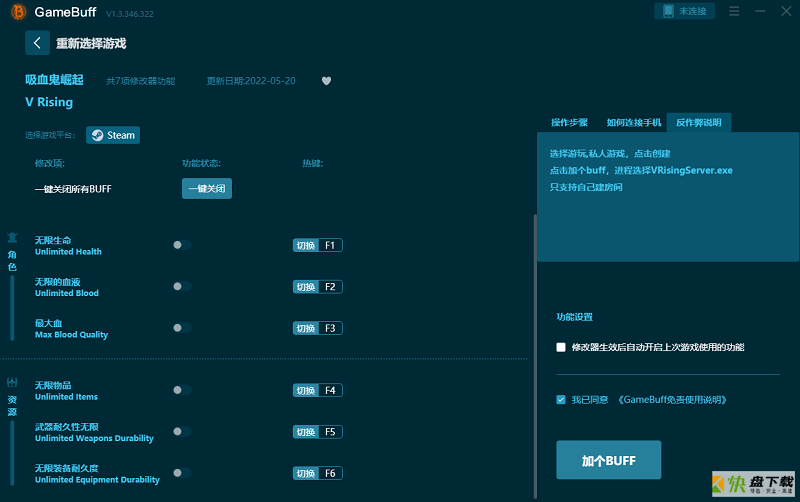Click the 吸血鬼崛起 game name

tap(54, 80)
